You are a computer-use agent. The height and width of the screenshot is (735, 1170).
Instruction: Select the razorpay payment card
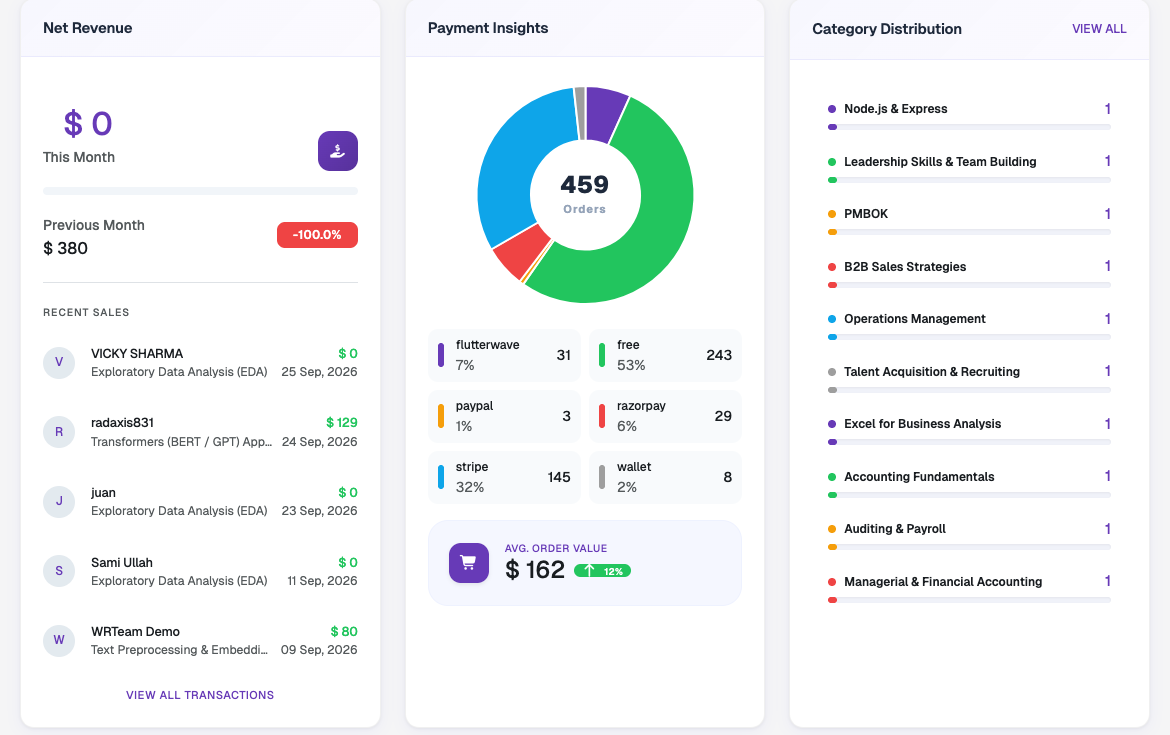coord(666,416)
